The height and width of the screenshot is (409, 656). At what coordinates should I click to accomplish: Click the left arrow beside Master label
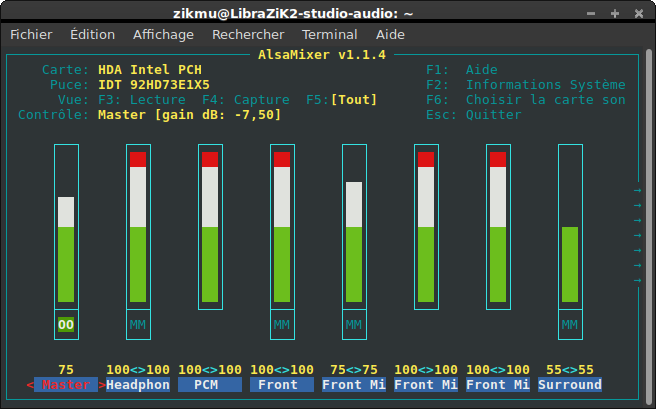(x=30, y=385)
